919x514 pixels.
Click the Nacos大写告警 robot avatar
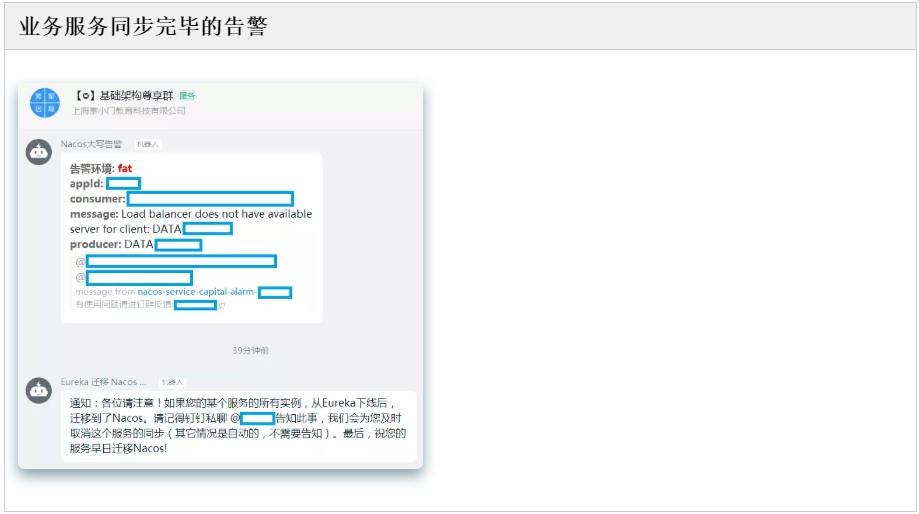coord(39,152)
